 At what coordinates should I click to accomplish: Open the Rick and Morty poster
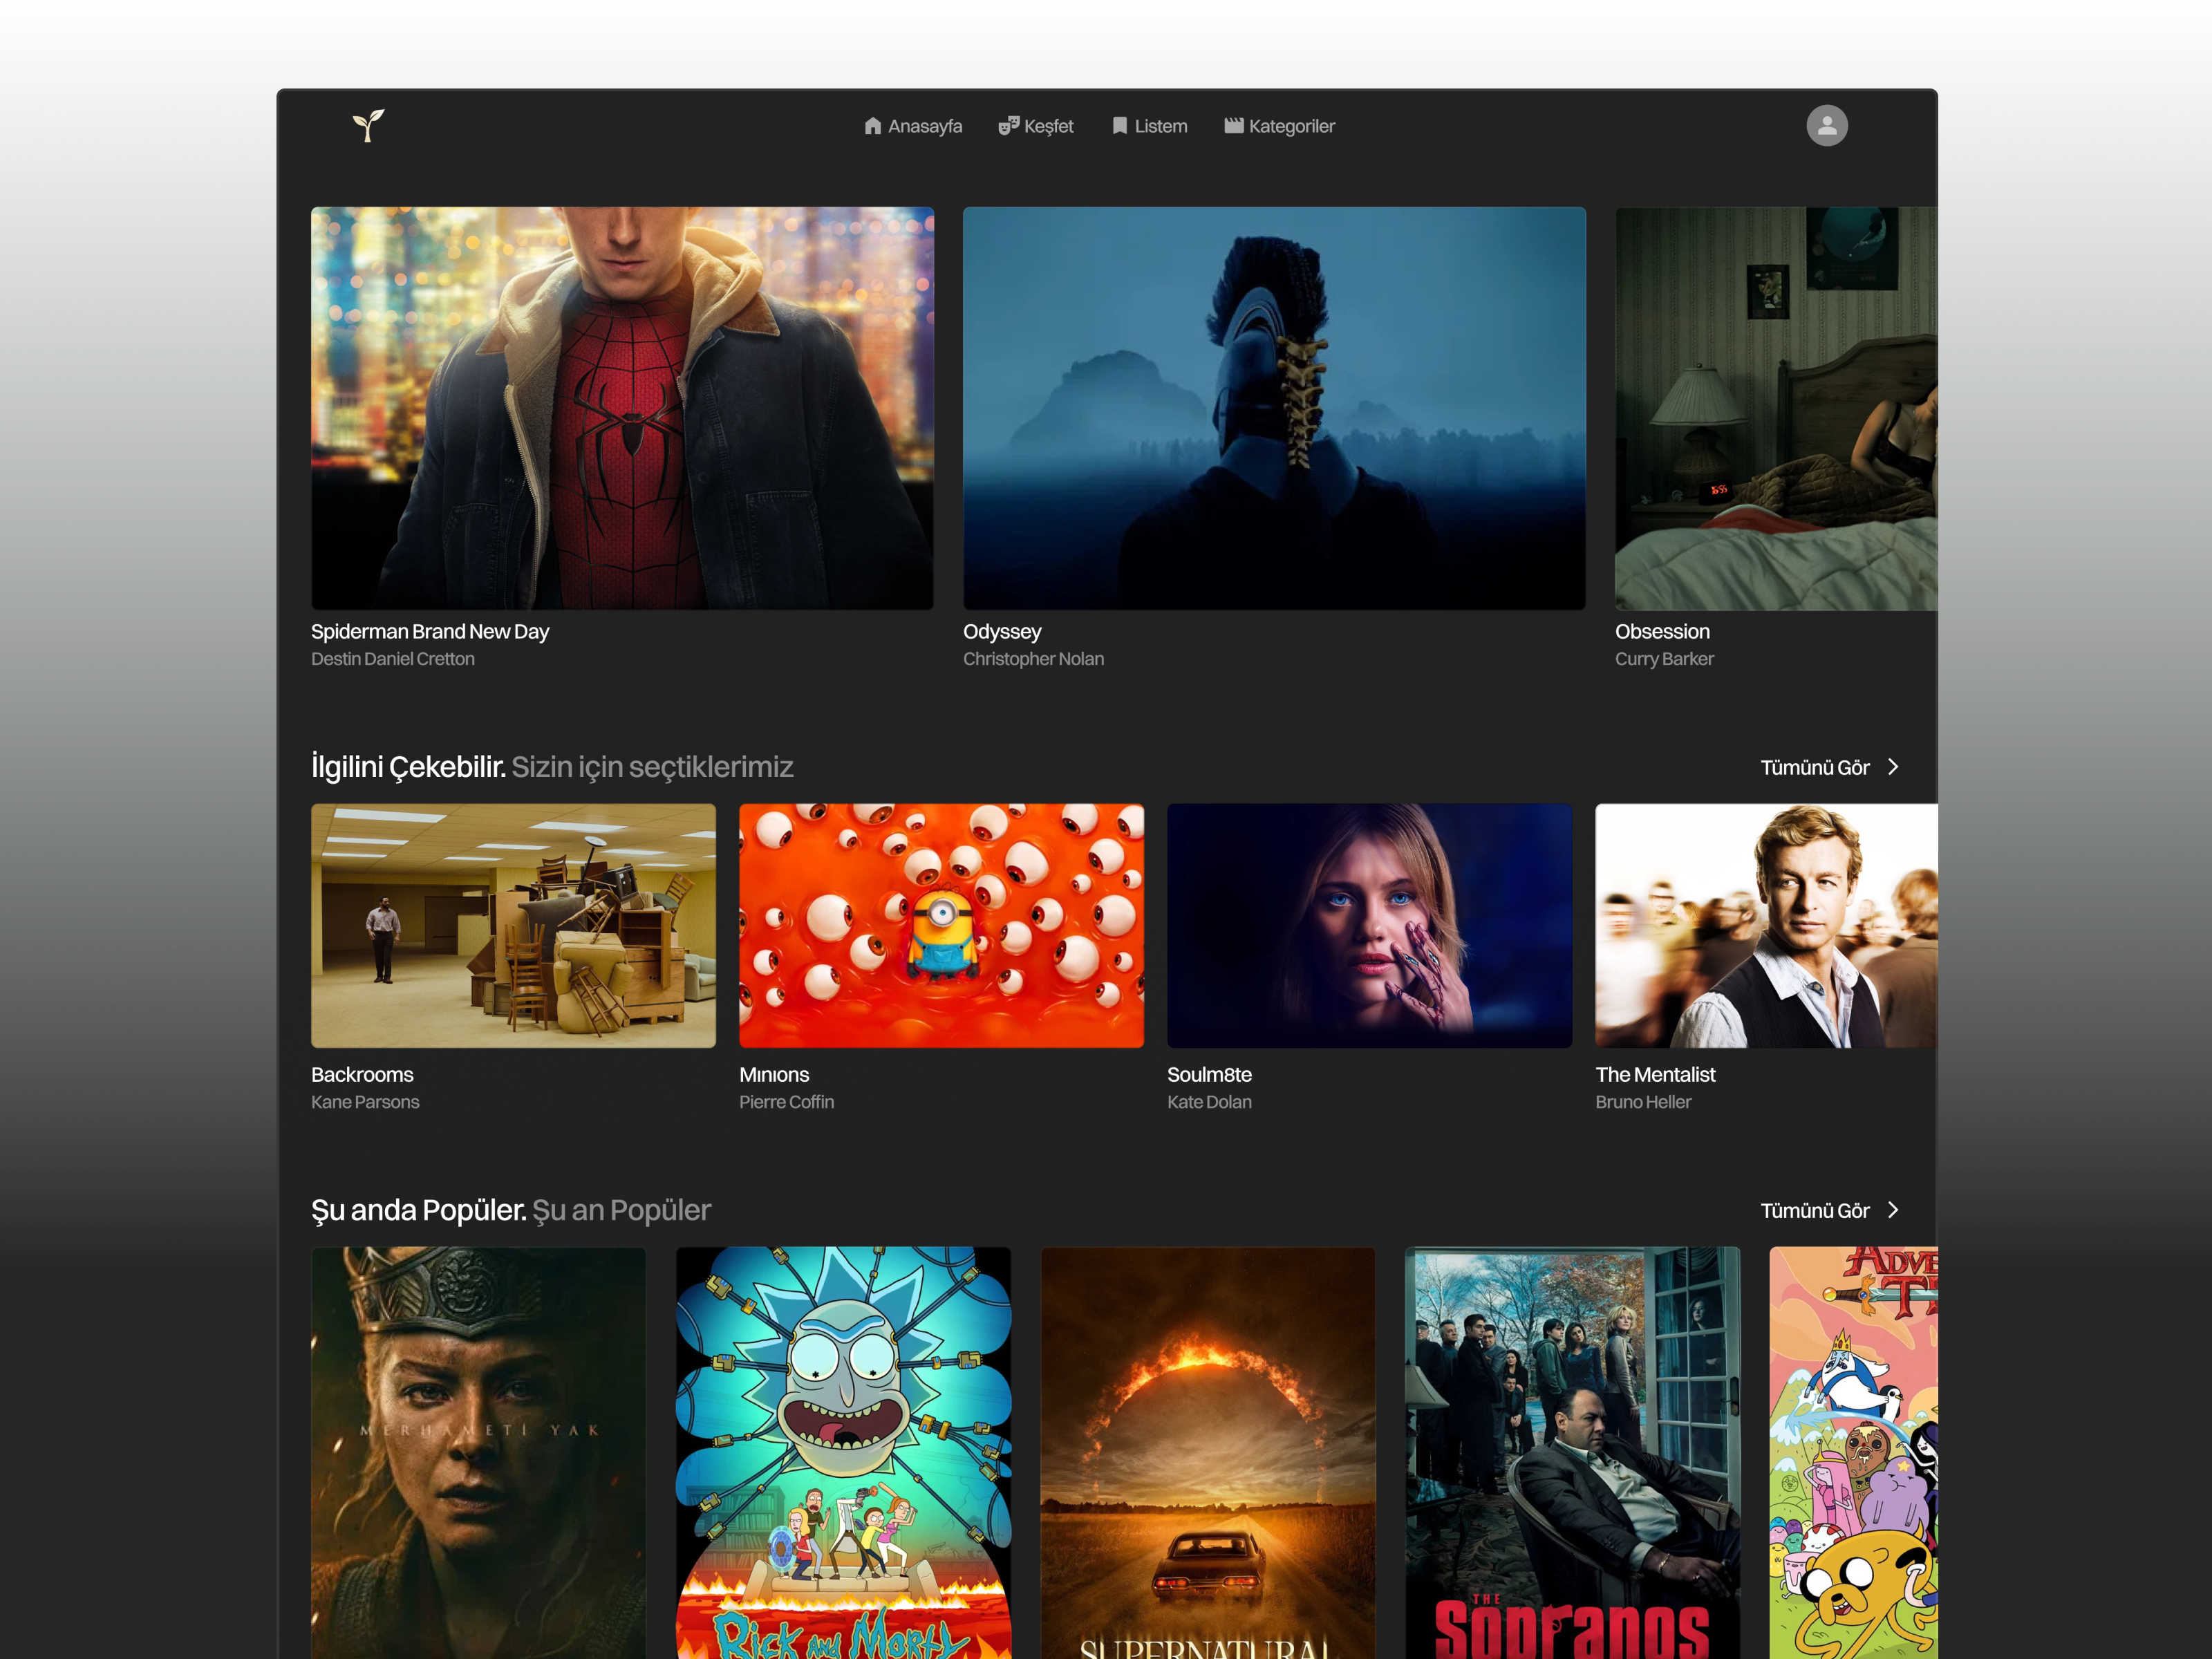click(x=843, y=1452)
